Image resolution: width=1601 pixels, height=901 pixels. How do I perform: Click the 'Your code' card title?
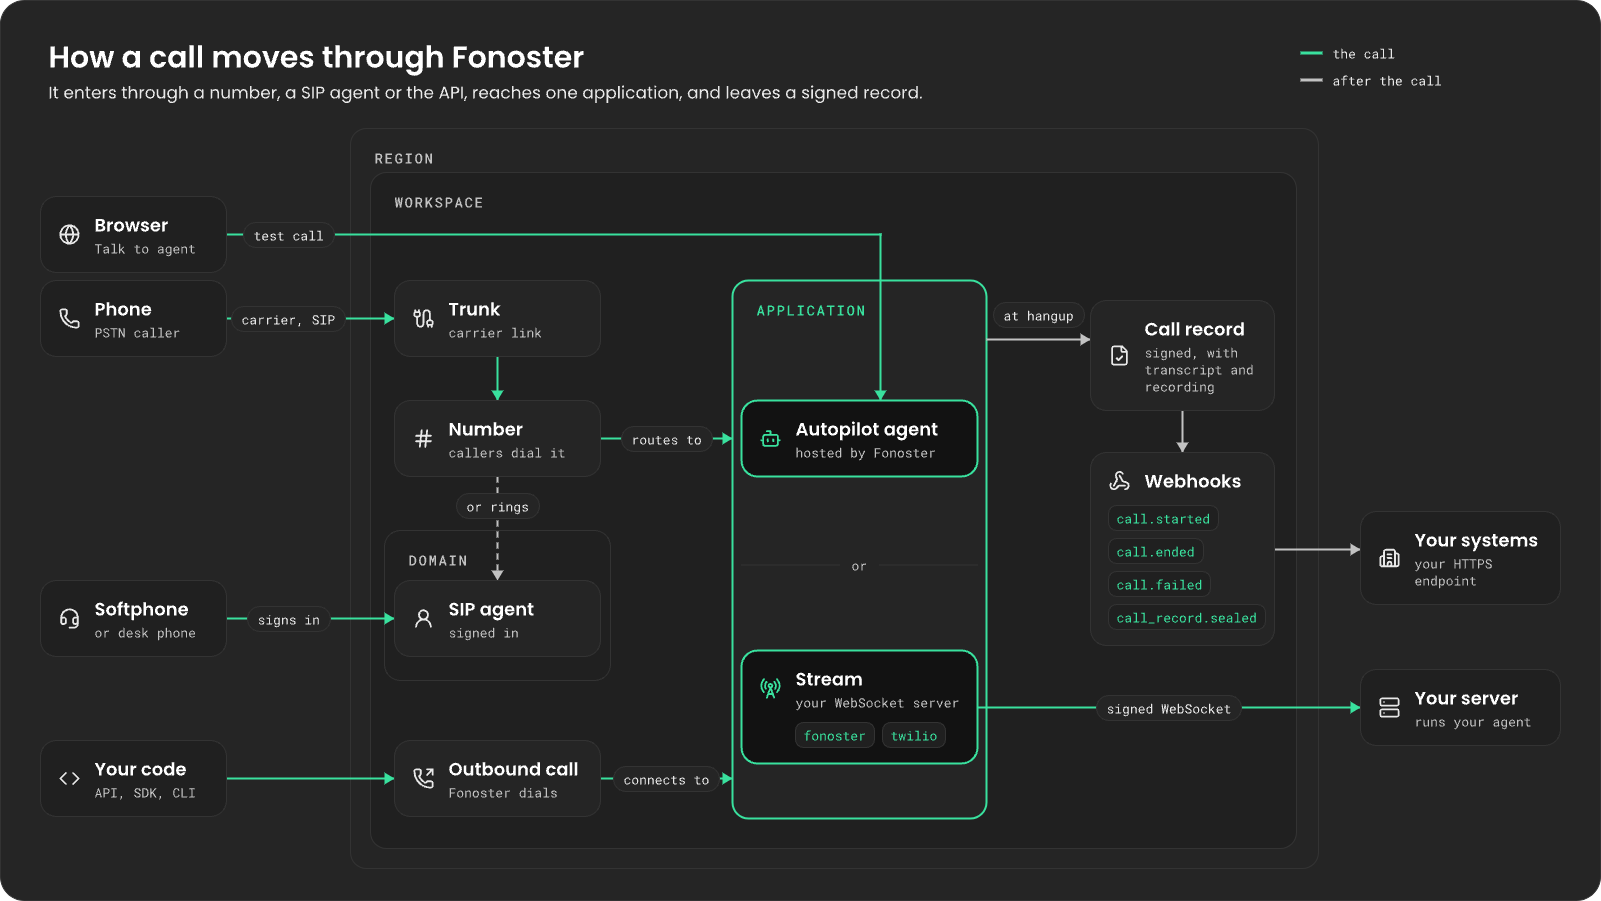[140, 769]
